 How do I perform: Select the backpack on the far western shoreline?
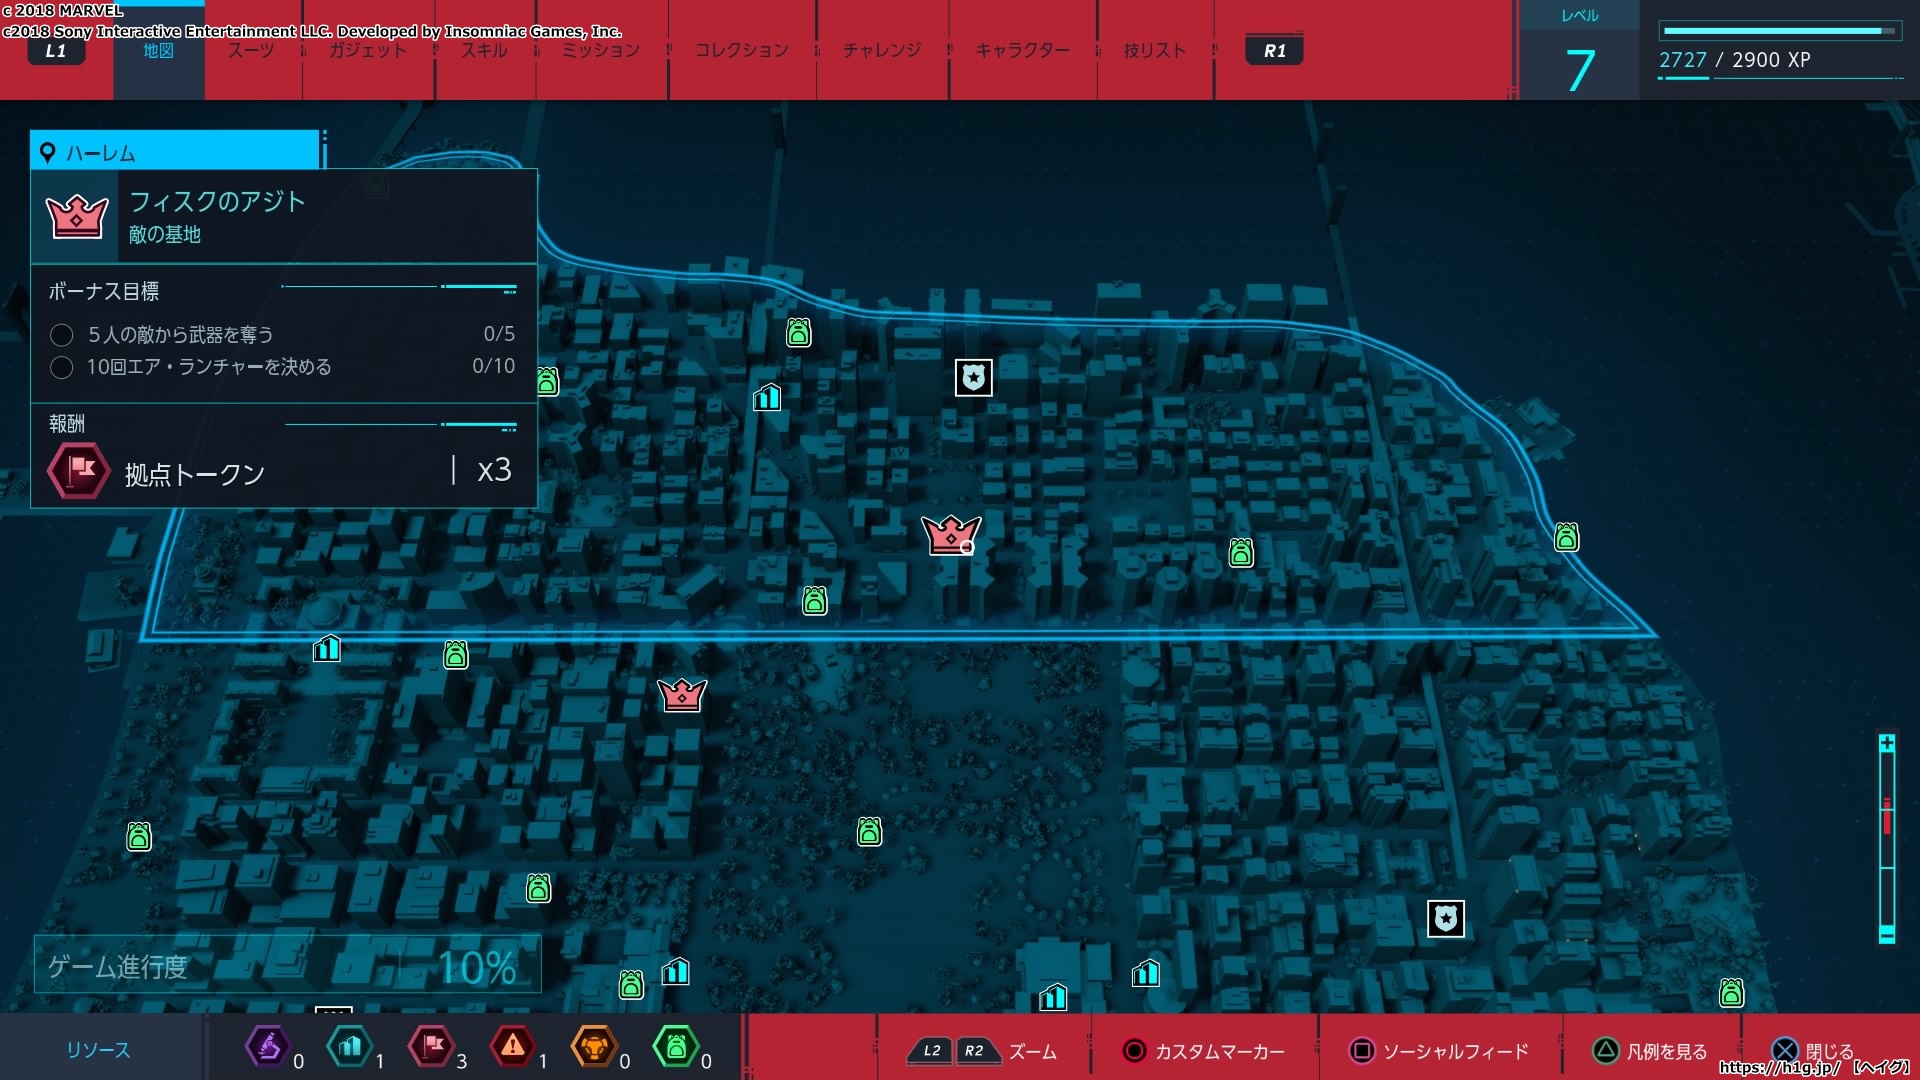pyautogui.click(x=139, y=836)
